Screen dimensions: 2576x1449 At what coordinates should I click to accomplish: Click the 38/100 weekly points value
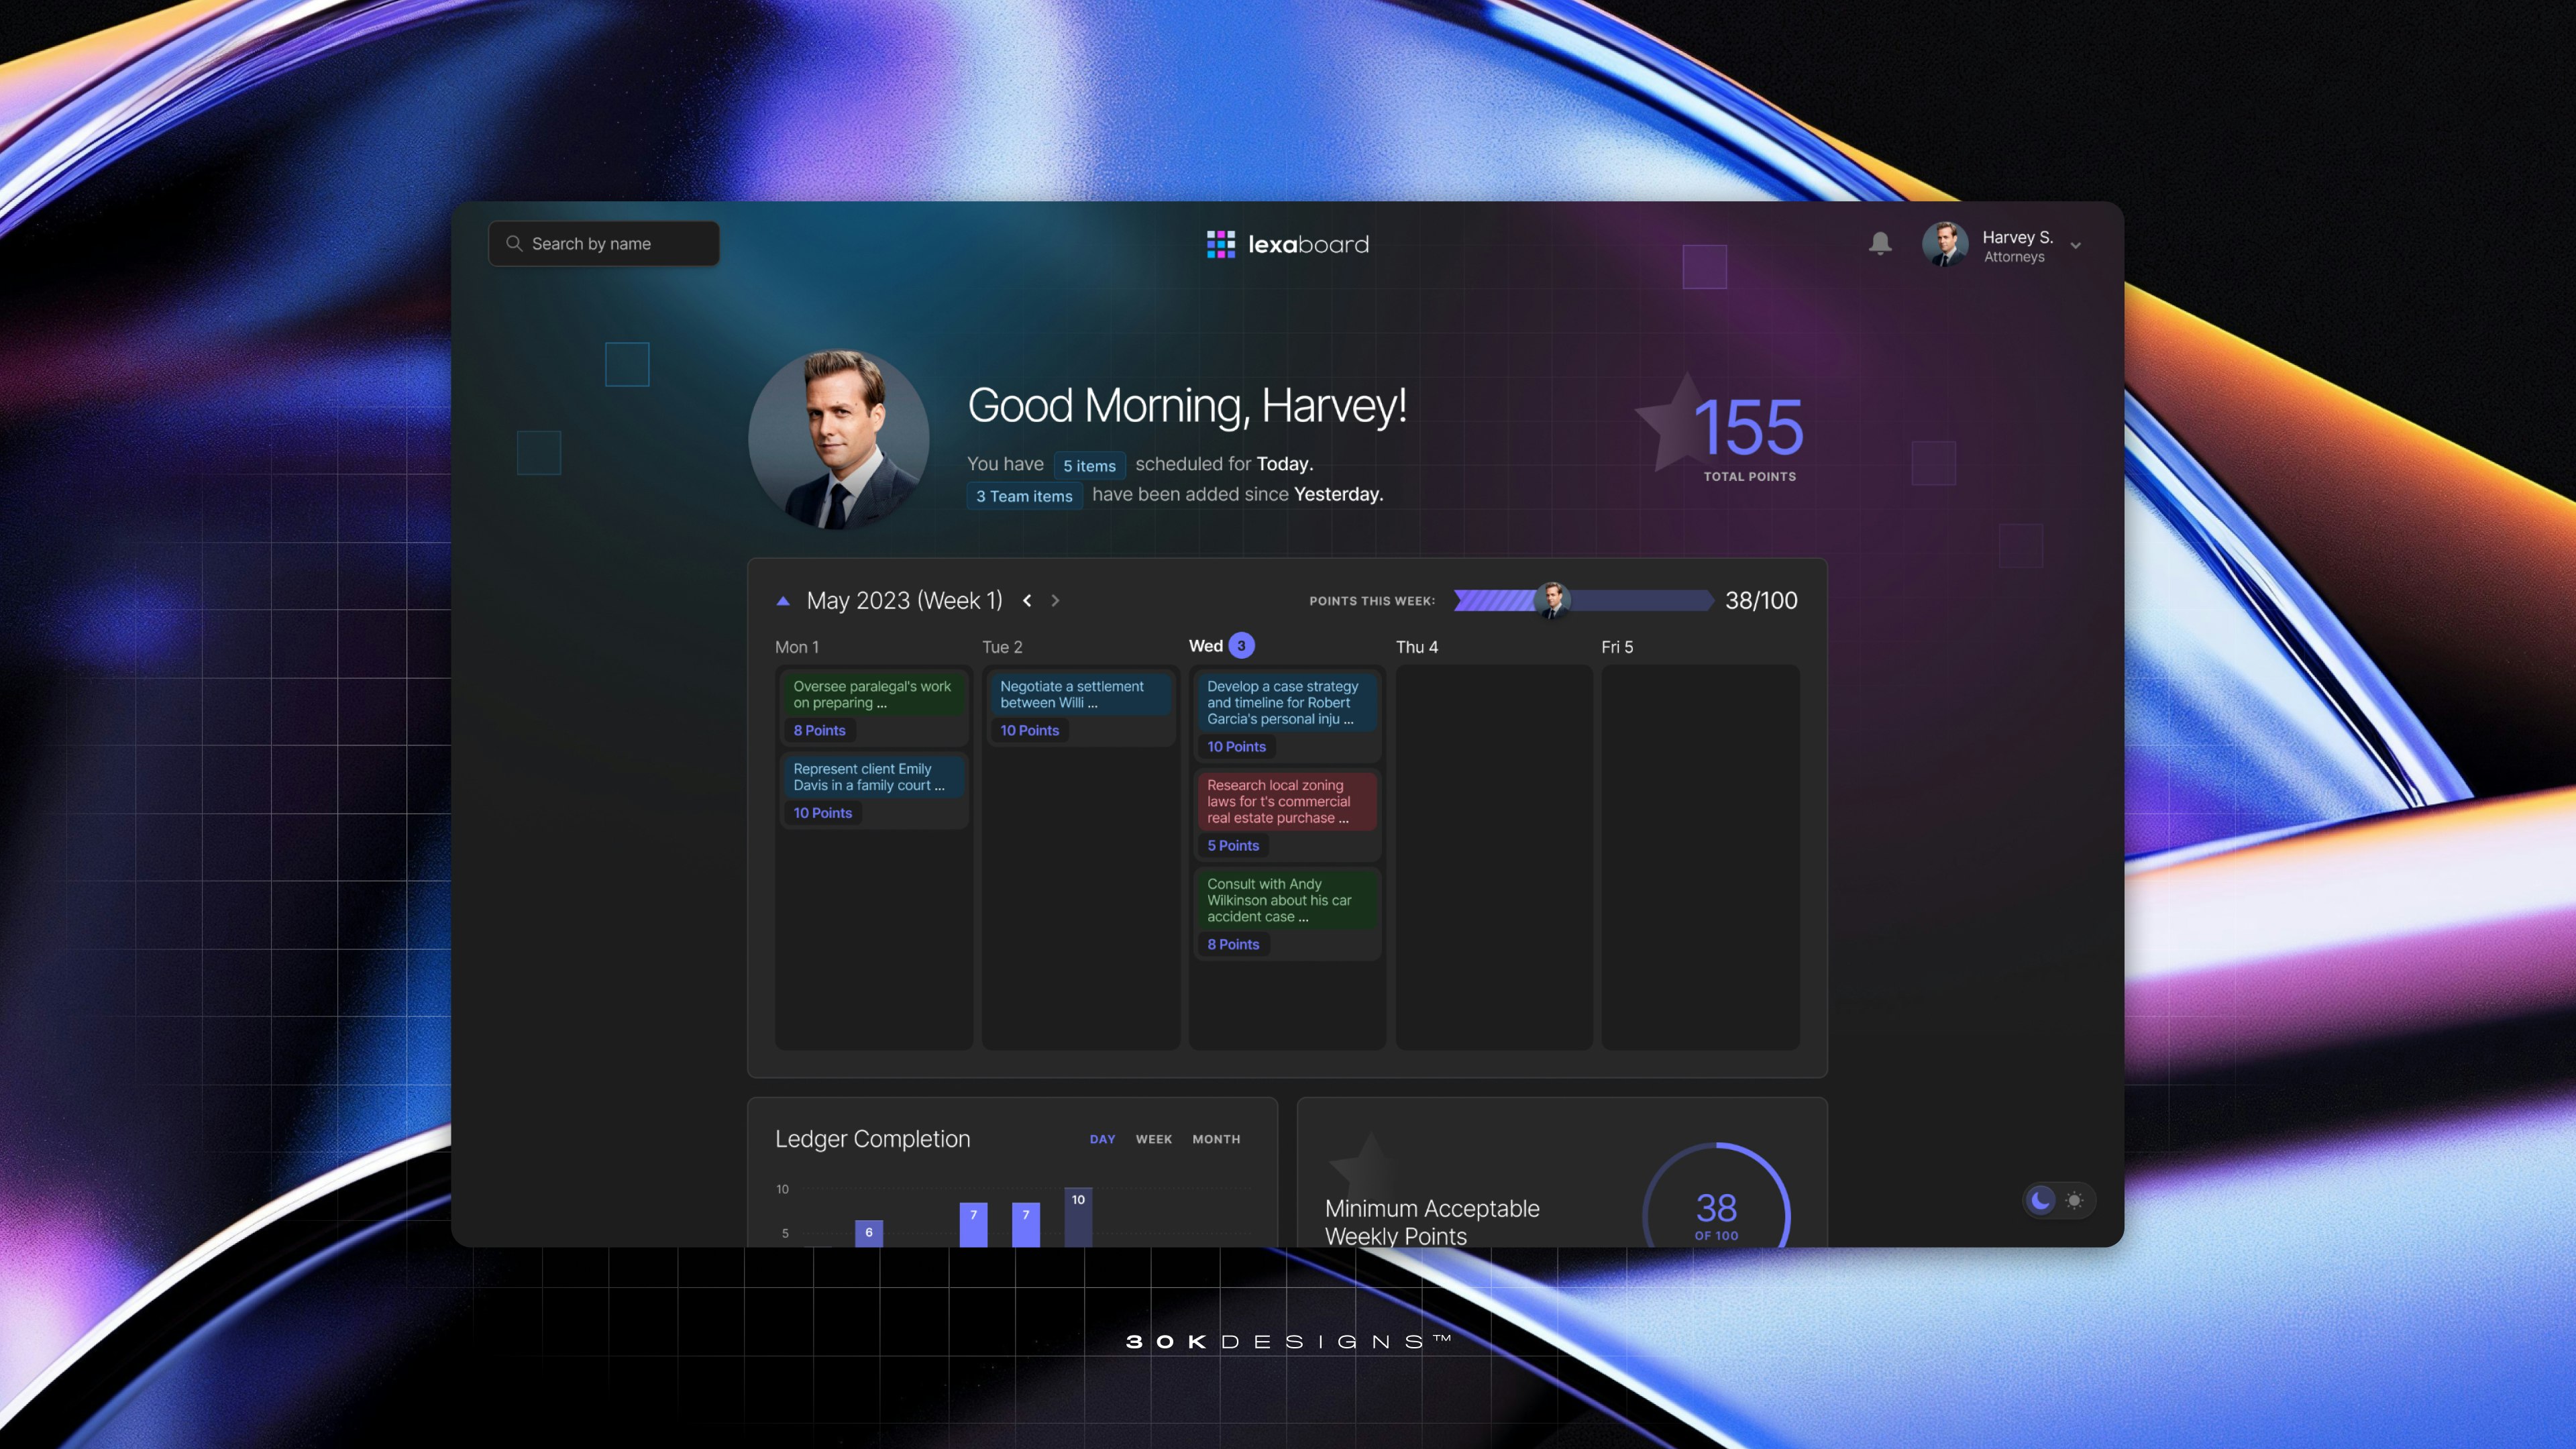[x=1761, y=601]
